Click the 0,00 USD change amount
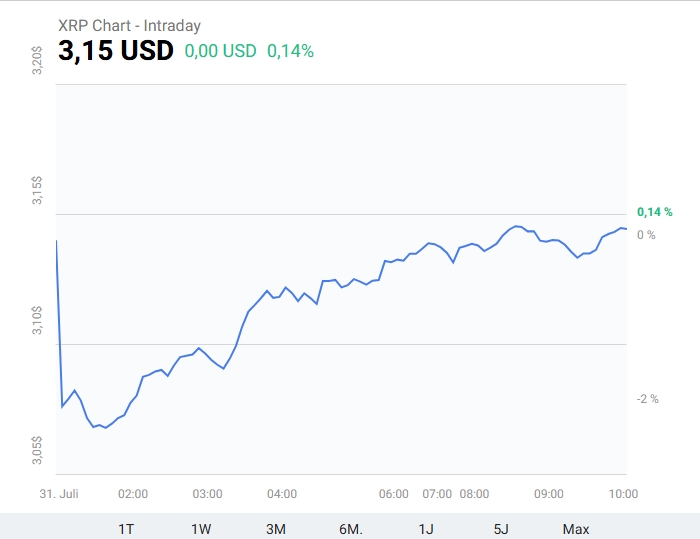 (221, 51)
